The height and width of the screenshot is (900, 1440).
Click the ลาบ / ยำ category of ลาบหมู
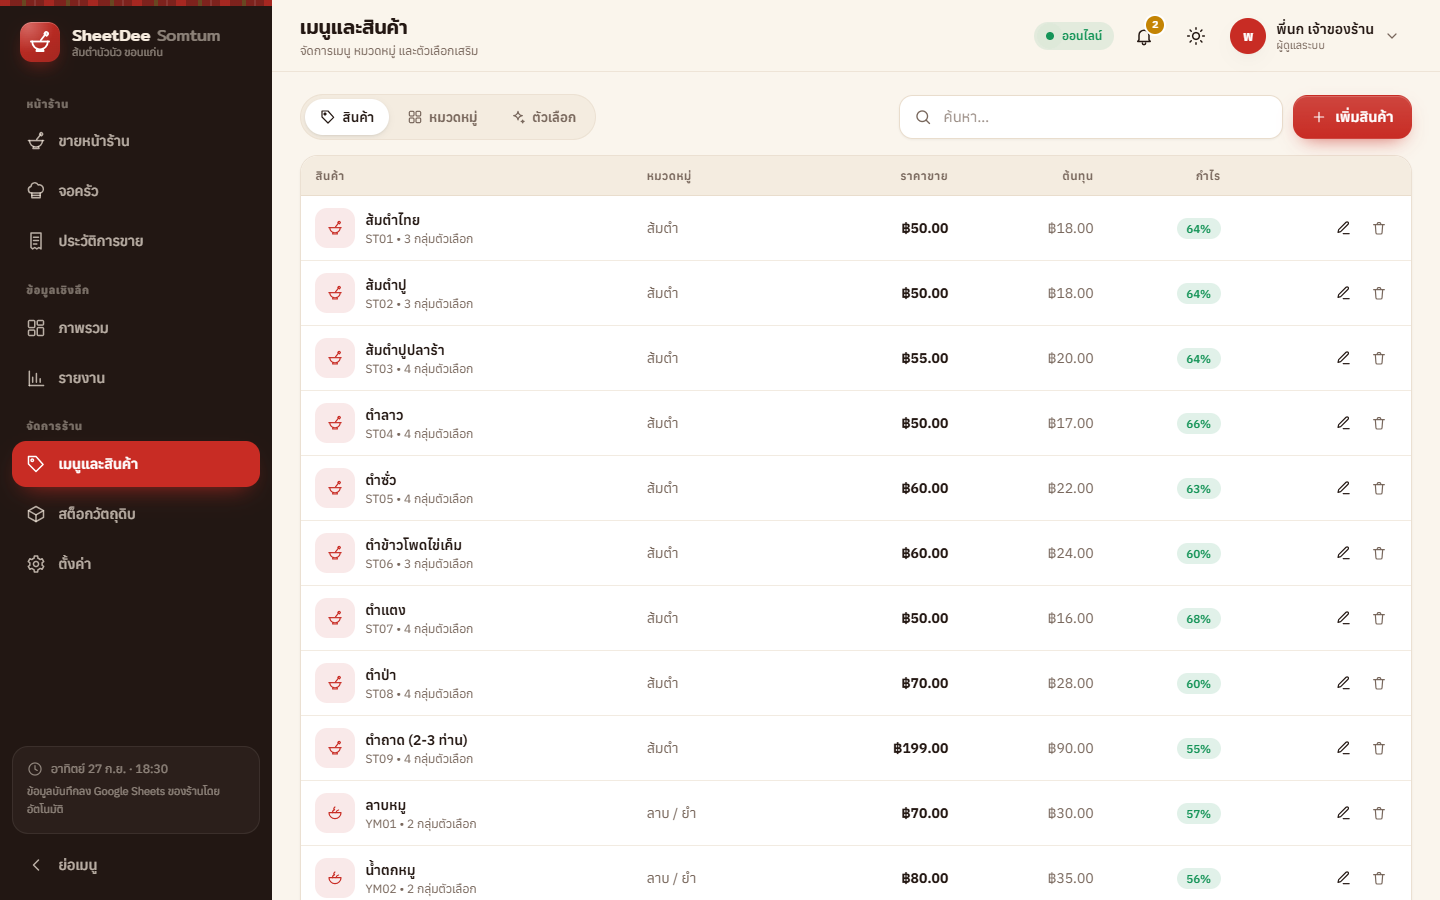[672, 813]
